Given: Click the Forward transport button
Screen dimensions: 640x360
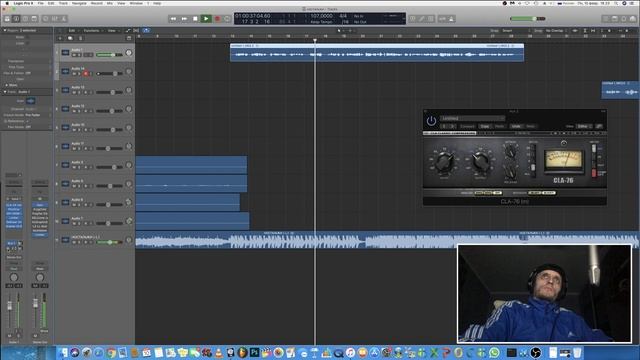Looking at the screenshot, I should click(x=184, y=18).
